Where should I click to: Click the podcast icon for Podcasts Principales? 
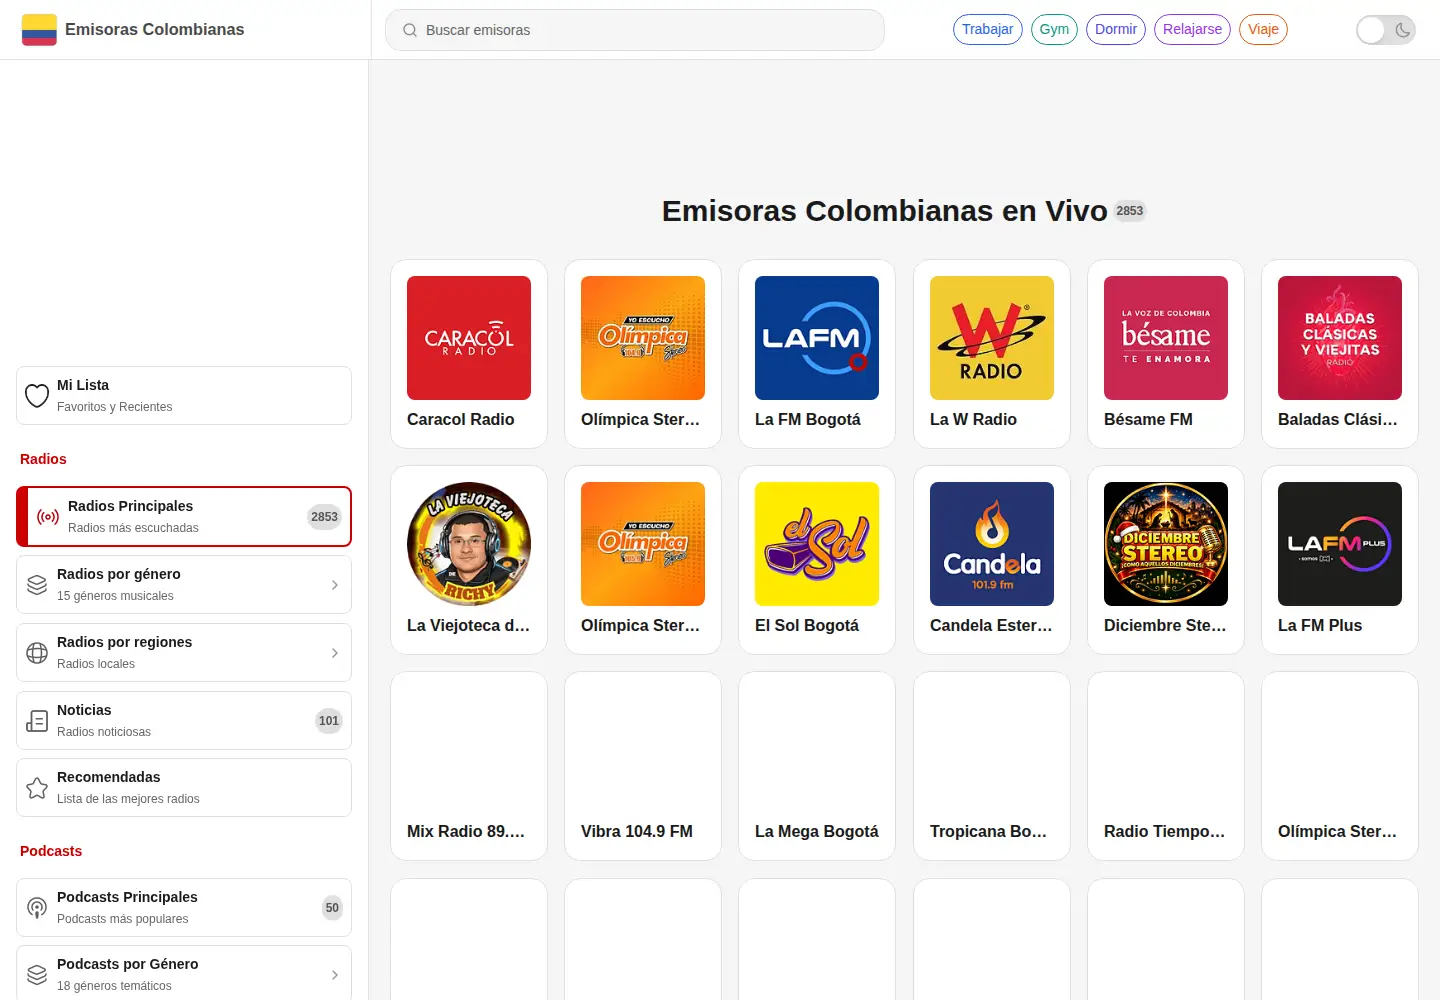coord(37,908)
